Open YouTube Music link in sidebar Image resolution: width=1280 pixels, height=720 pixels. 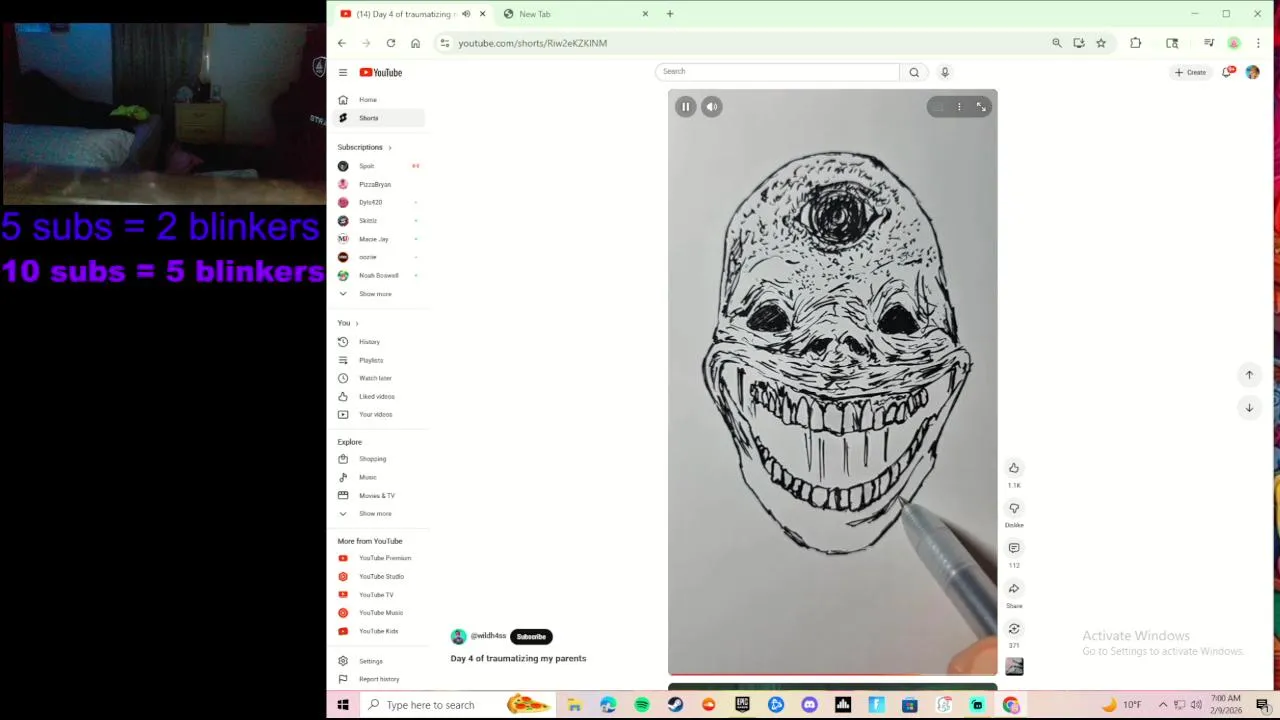[x=380, y=613]
